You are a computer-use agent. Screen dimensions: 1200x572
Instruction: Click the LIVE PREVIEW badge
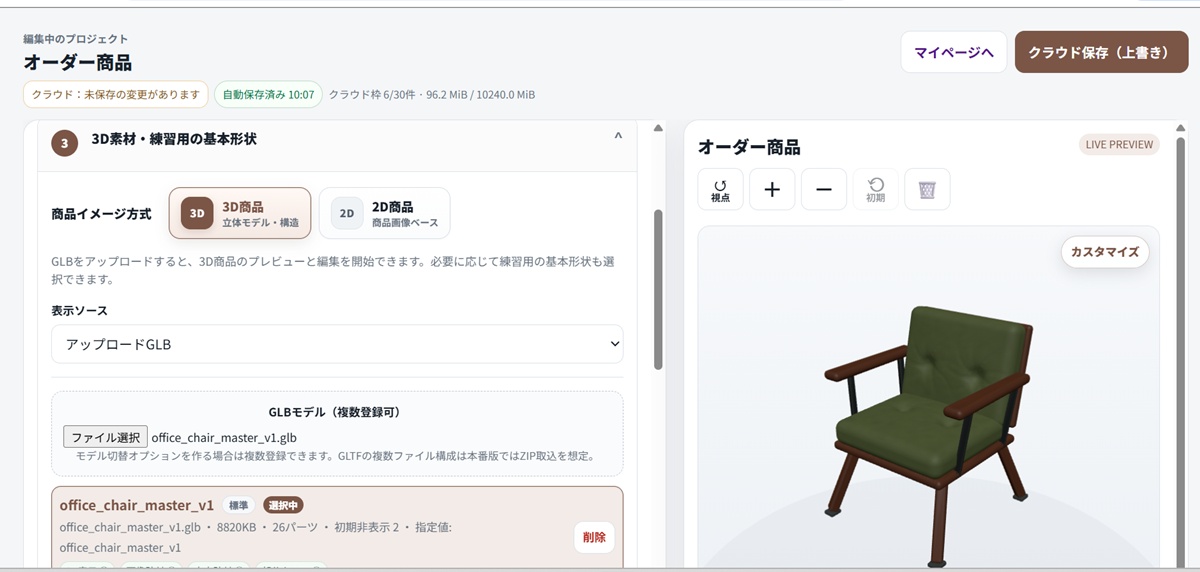click(1119, 144)
